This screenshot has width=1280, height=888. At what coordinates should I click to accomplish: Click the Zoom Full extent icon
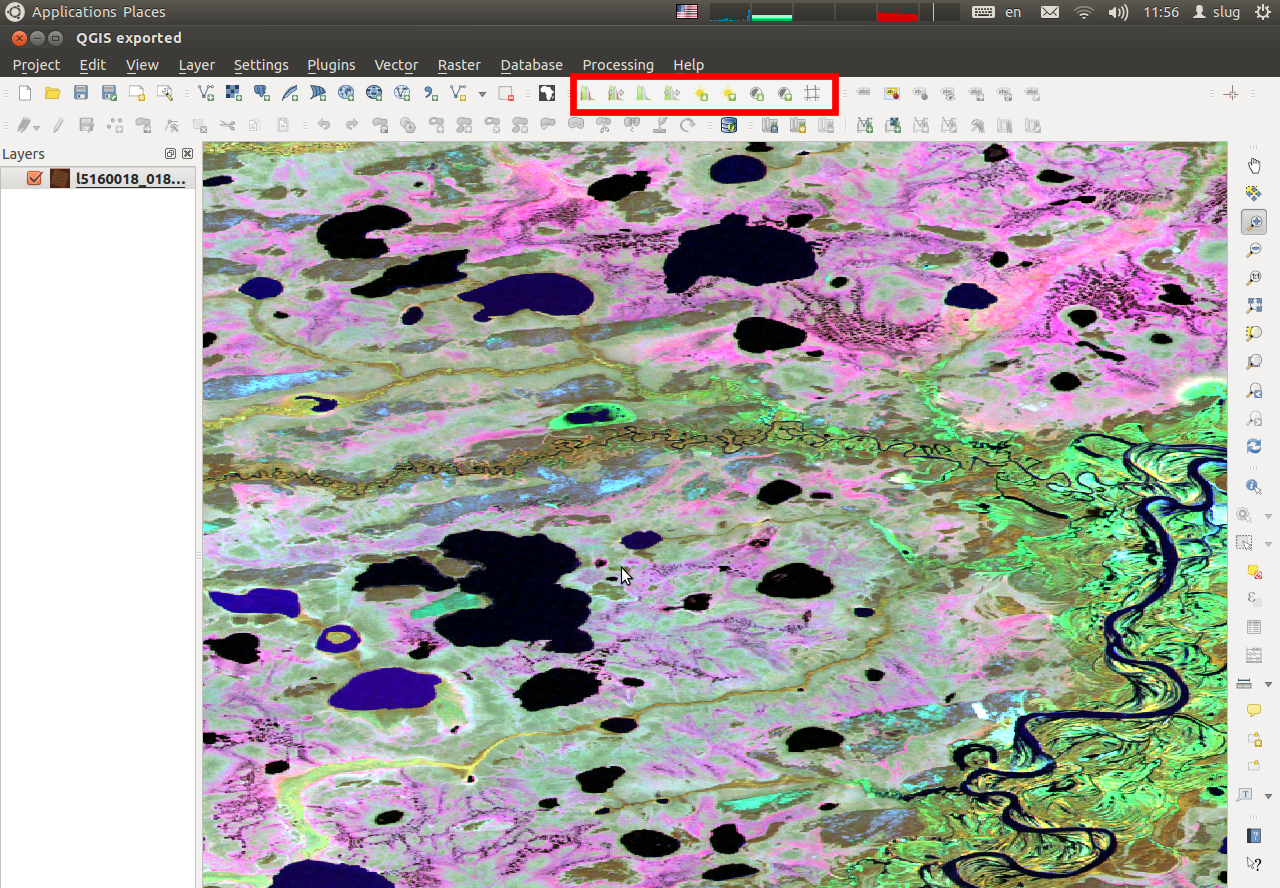pyautogui.click(x=1254, y=306)
